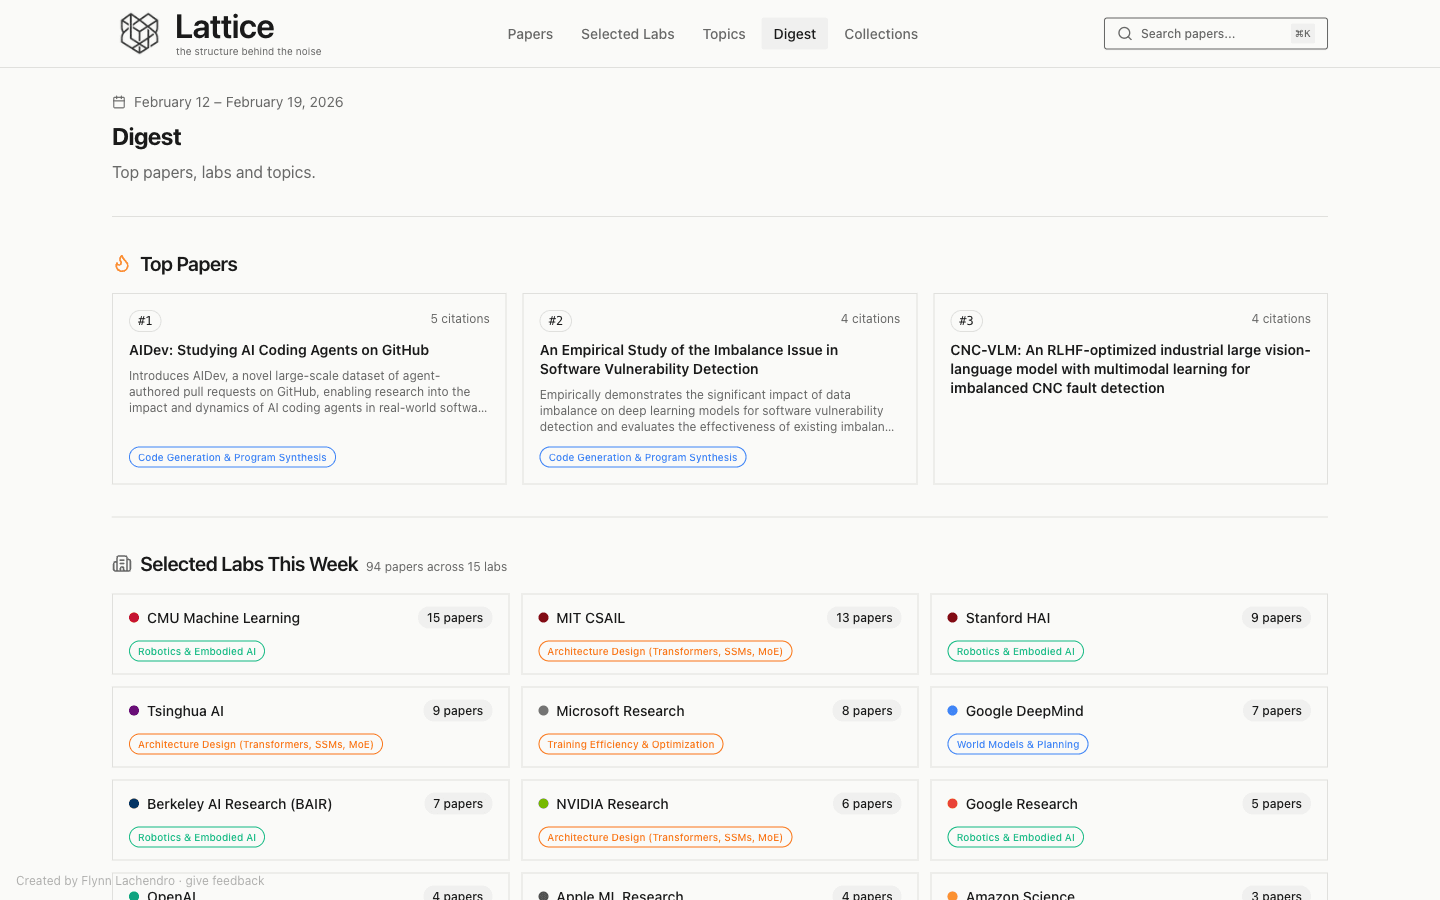Open the Selected Labs page
The width and height of the screenshot is (1440, 900).
pyautogui.click(x=627, y=33)
